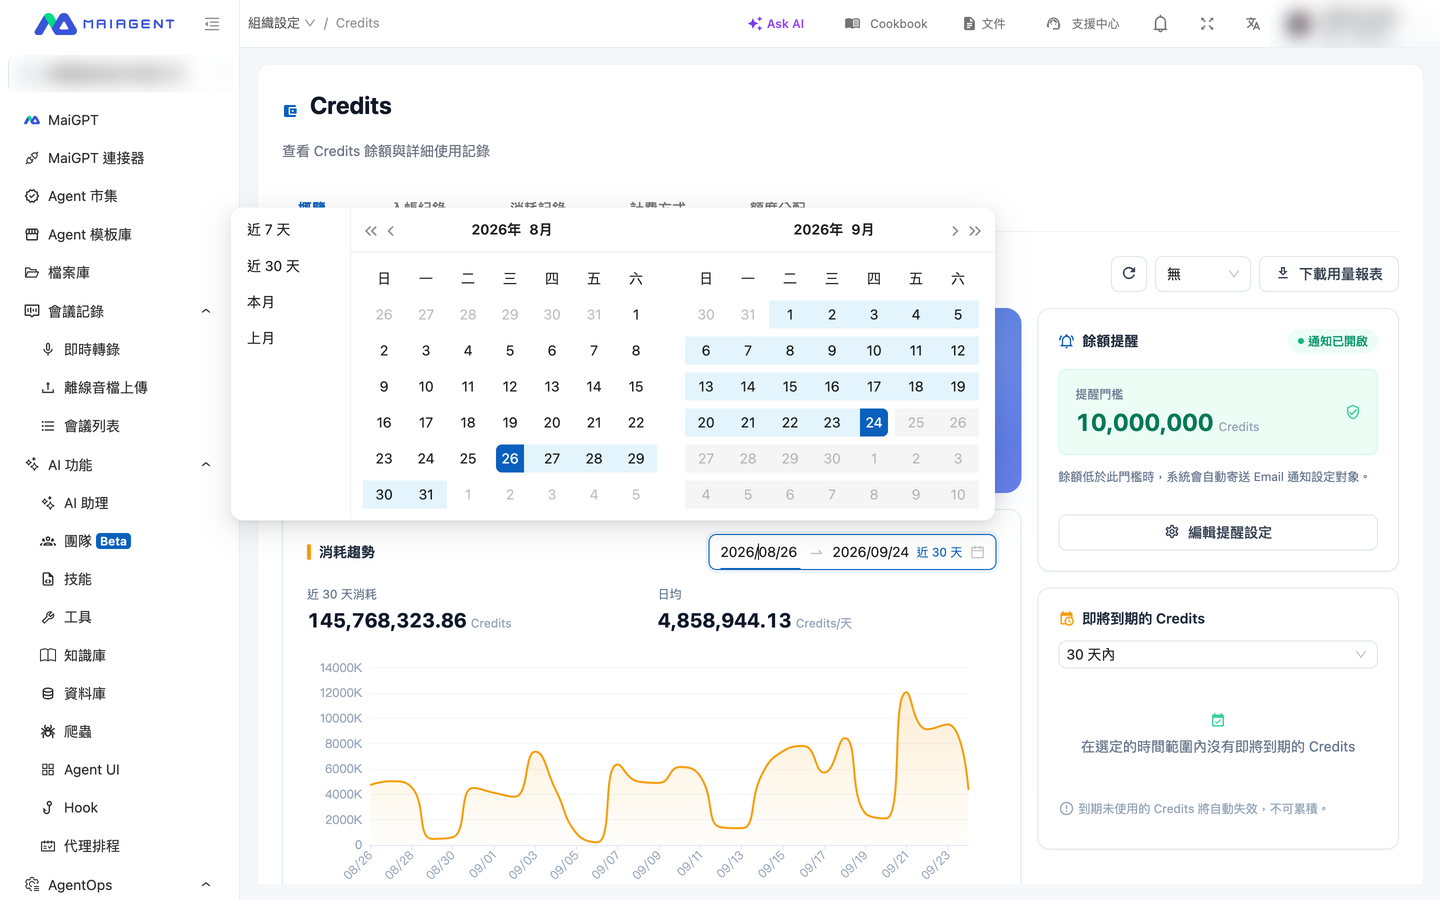The height and width of the screenshot is (900, 1440).
Task: Click the 資料庫 database icon
Action: (x=48, y=693)
